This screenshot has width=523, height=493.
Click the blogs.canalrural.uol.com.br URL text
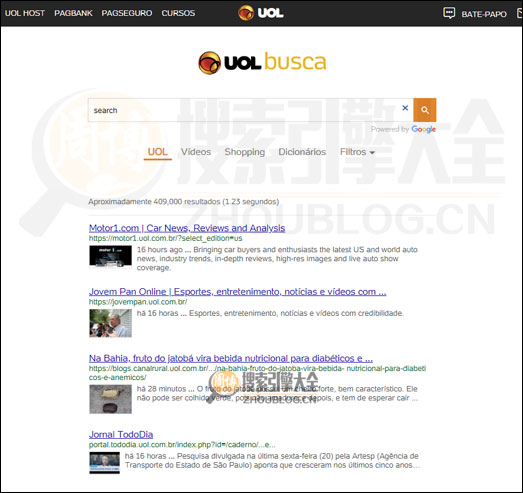(x=257, y=373)
